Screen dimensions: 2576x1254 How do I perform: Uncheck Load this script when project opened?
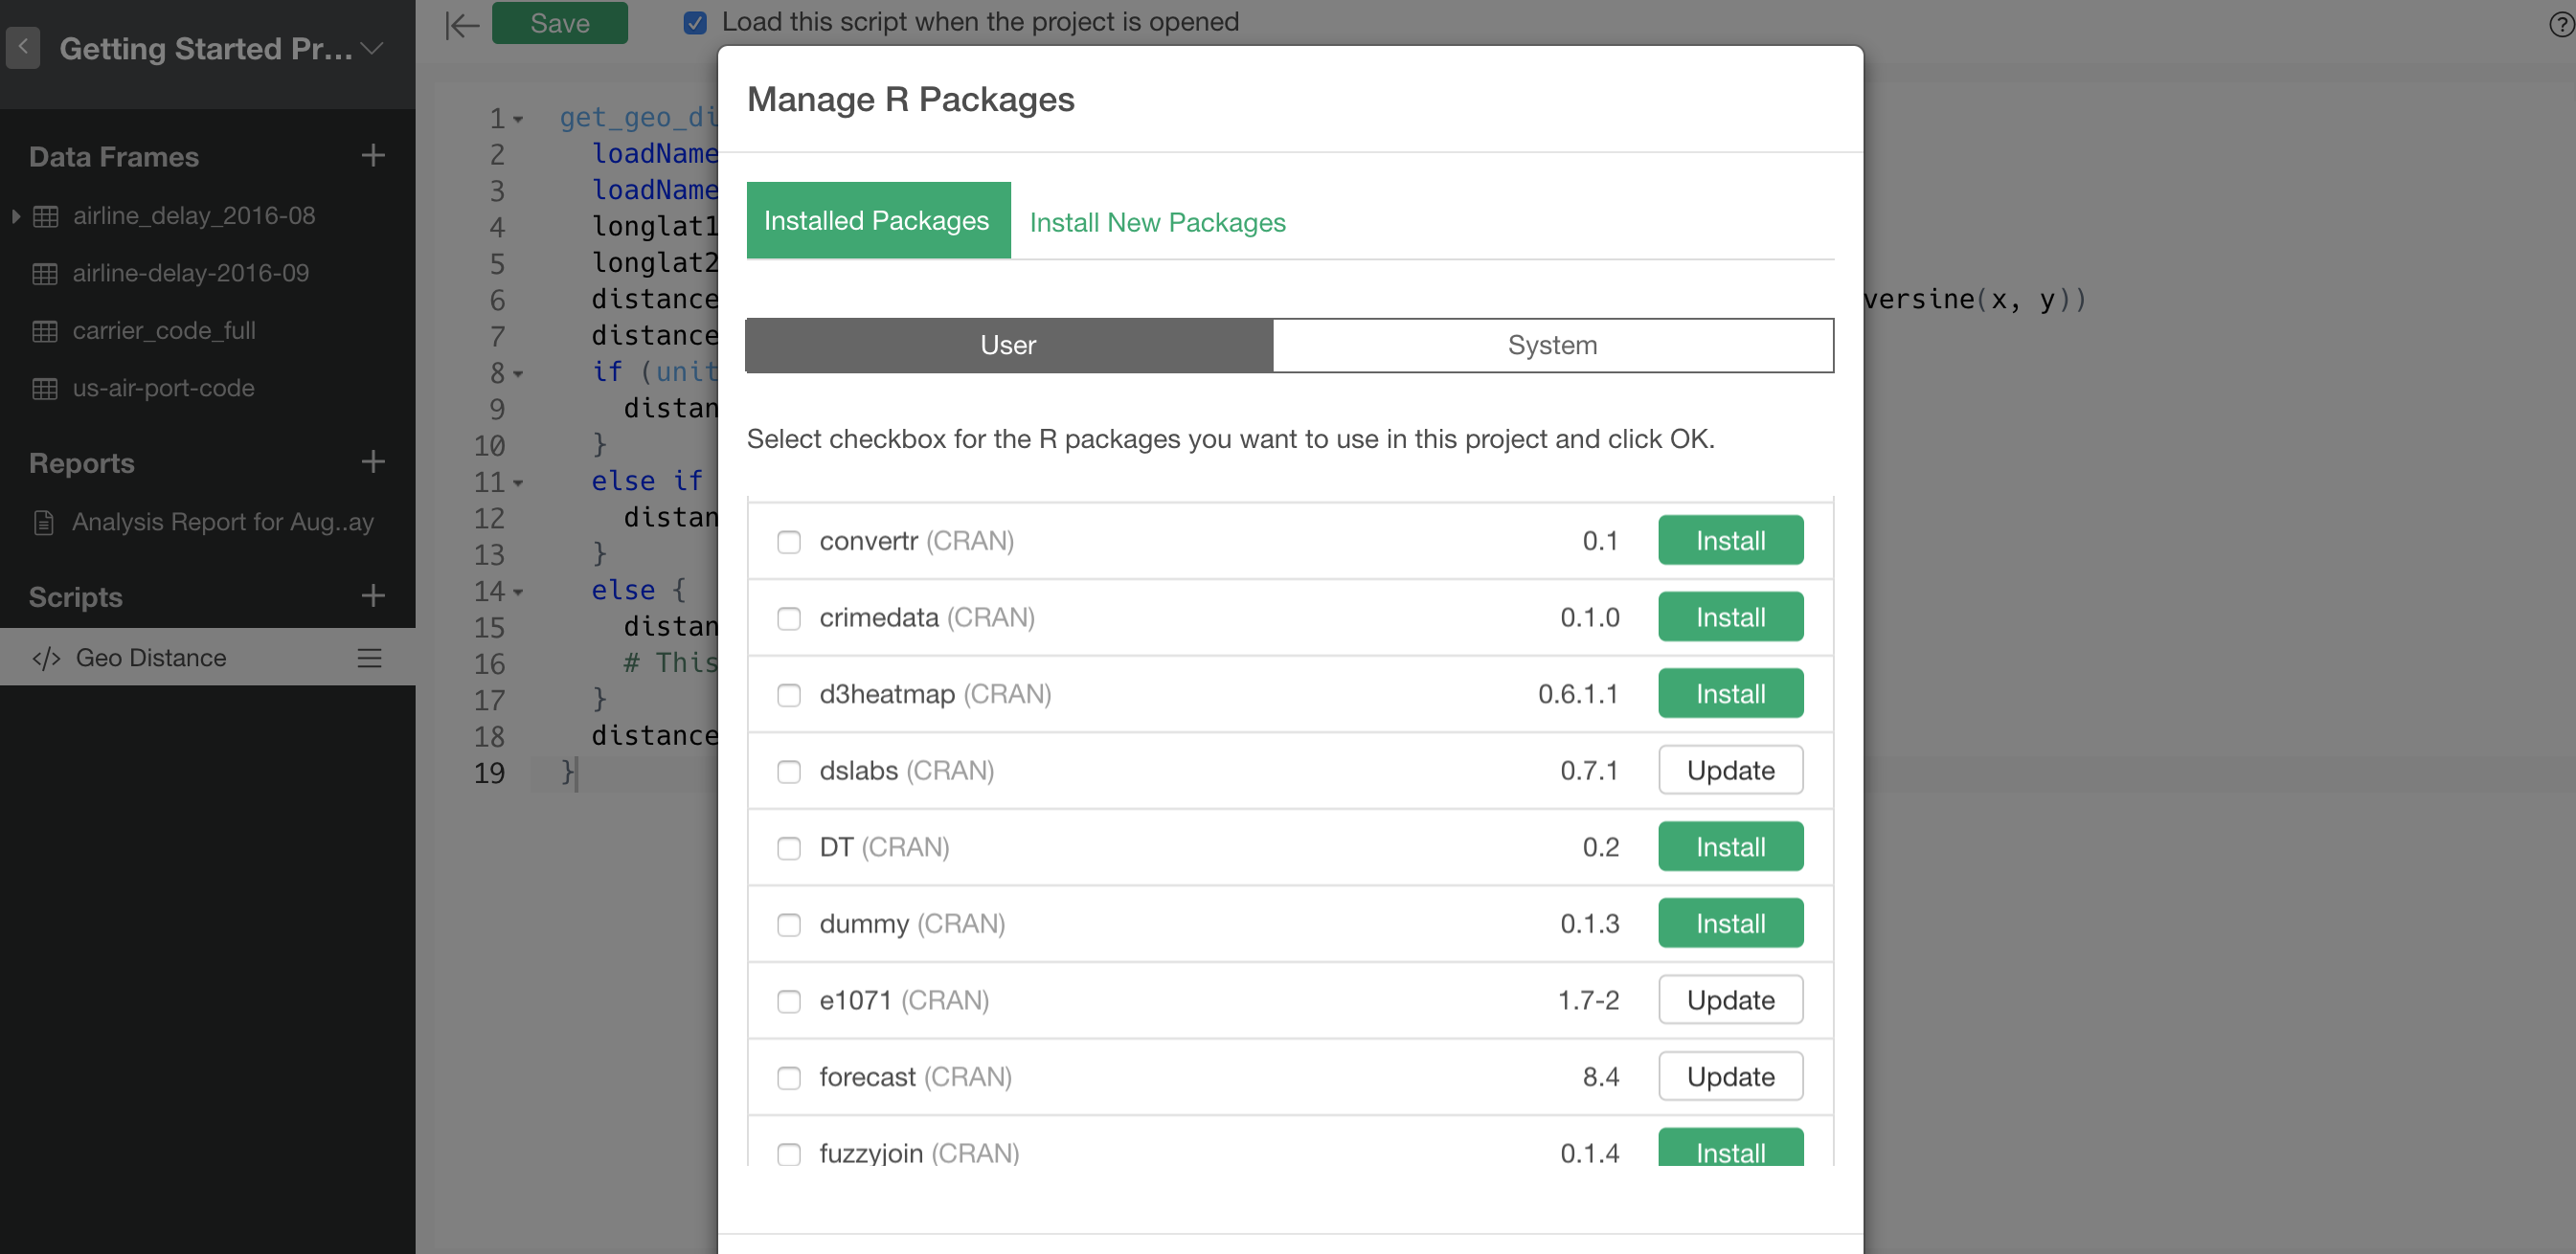click(x=695, y=22)
